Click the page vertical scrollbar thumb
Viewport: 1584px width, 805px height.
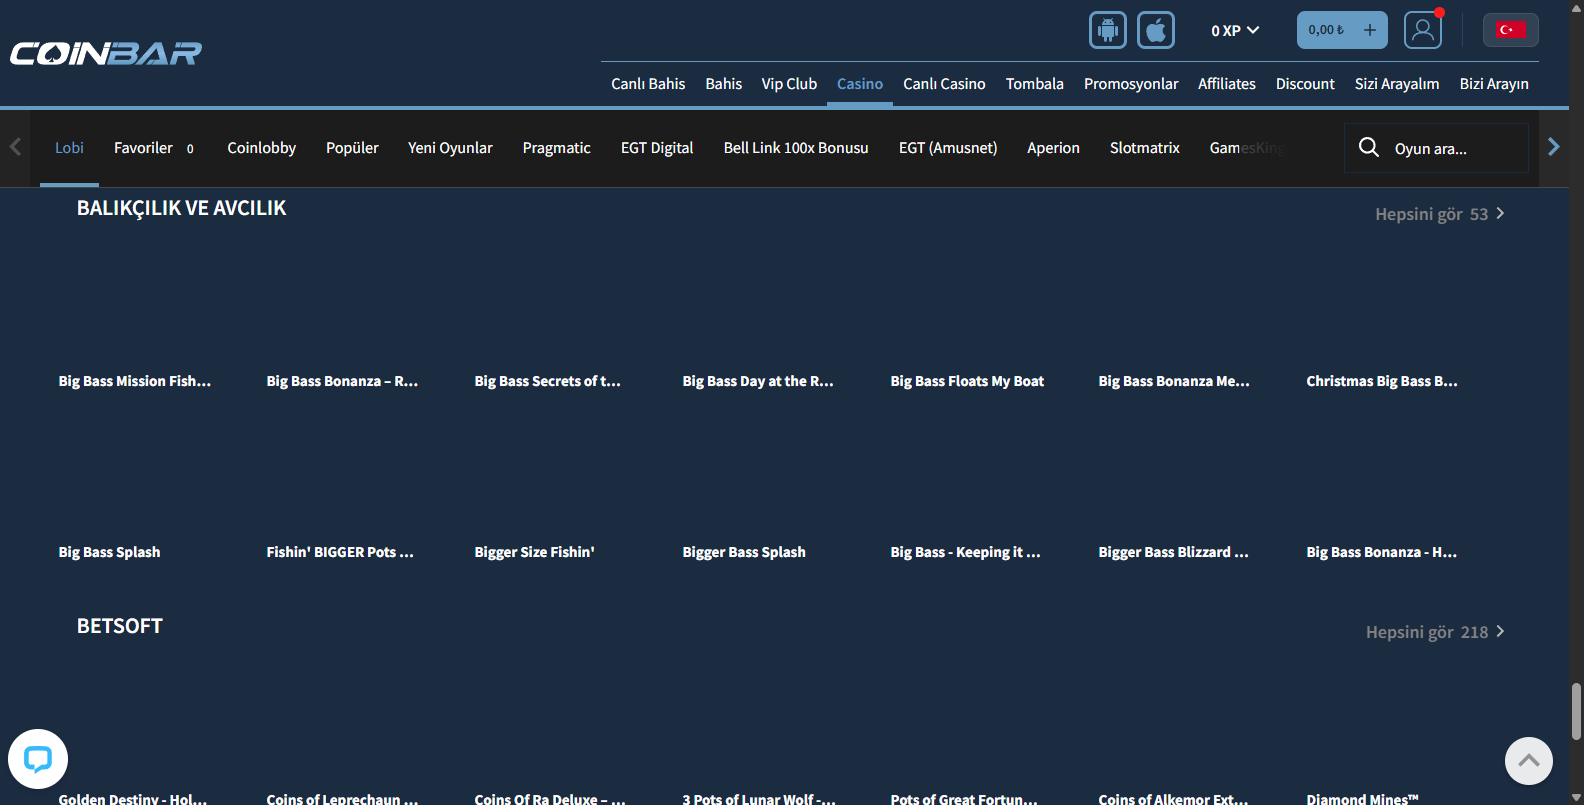click(1576, 711)
